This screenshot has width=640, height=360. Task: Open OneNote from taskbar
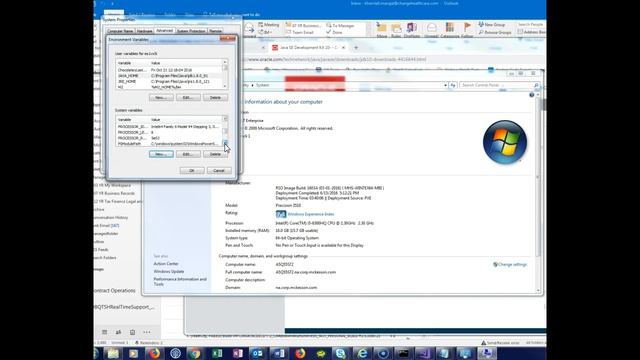tap(238, 353)
